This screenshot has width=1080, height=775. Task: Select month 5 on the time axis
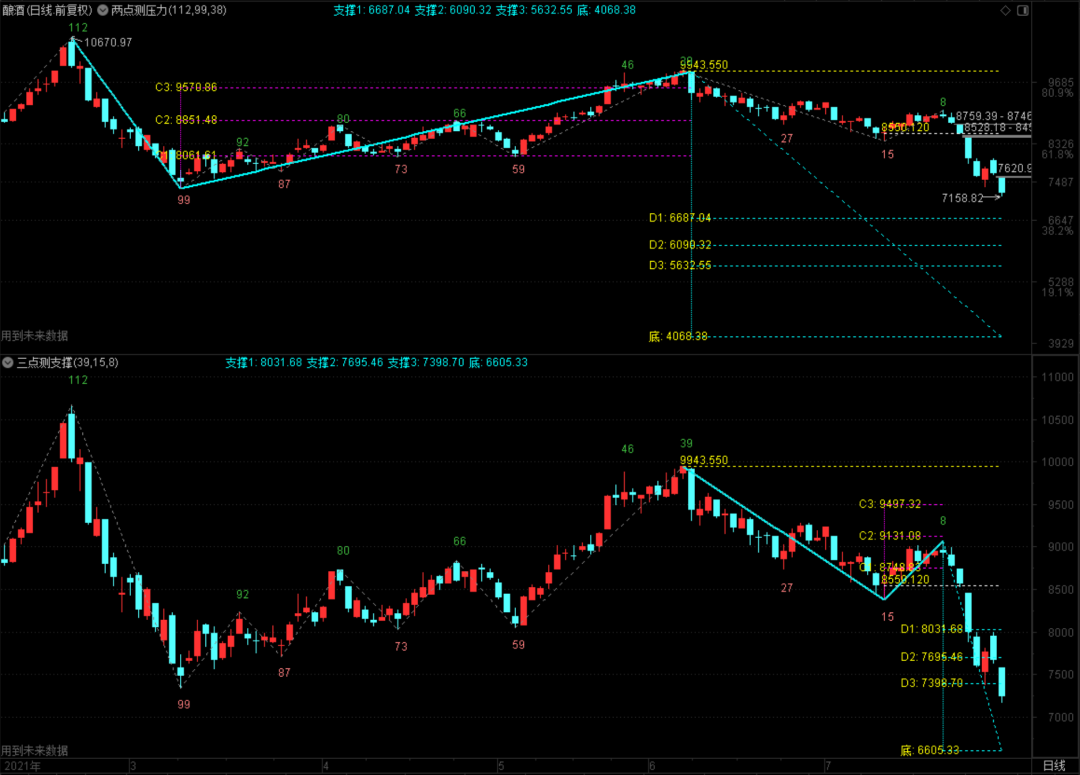pyautogui.click(x=501, y=766)
